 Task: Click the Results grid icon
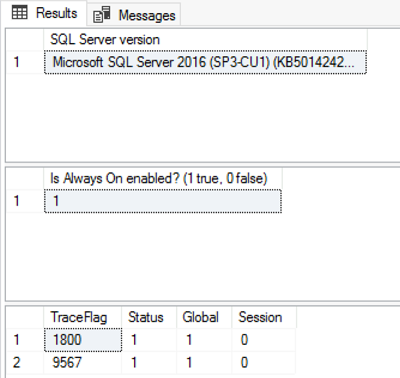pyautogui.click(x=19, y=13)
